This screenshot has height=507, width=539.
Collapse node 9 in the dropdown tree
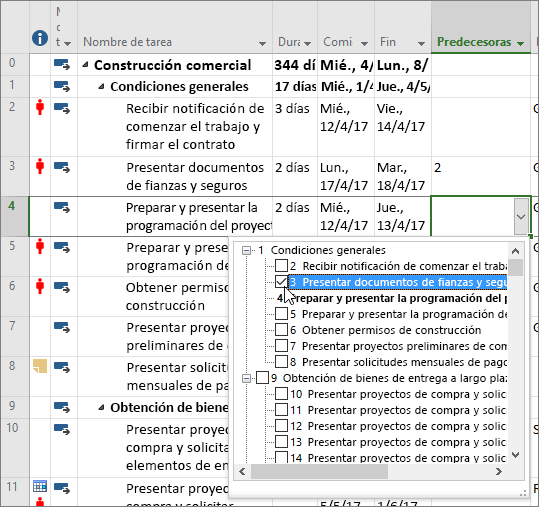pyautogui.click(x=246, y=378)
